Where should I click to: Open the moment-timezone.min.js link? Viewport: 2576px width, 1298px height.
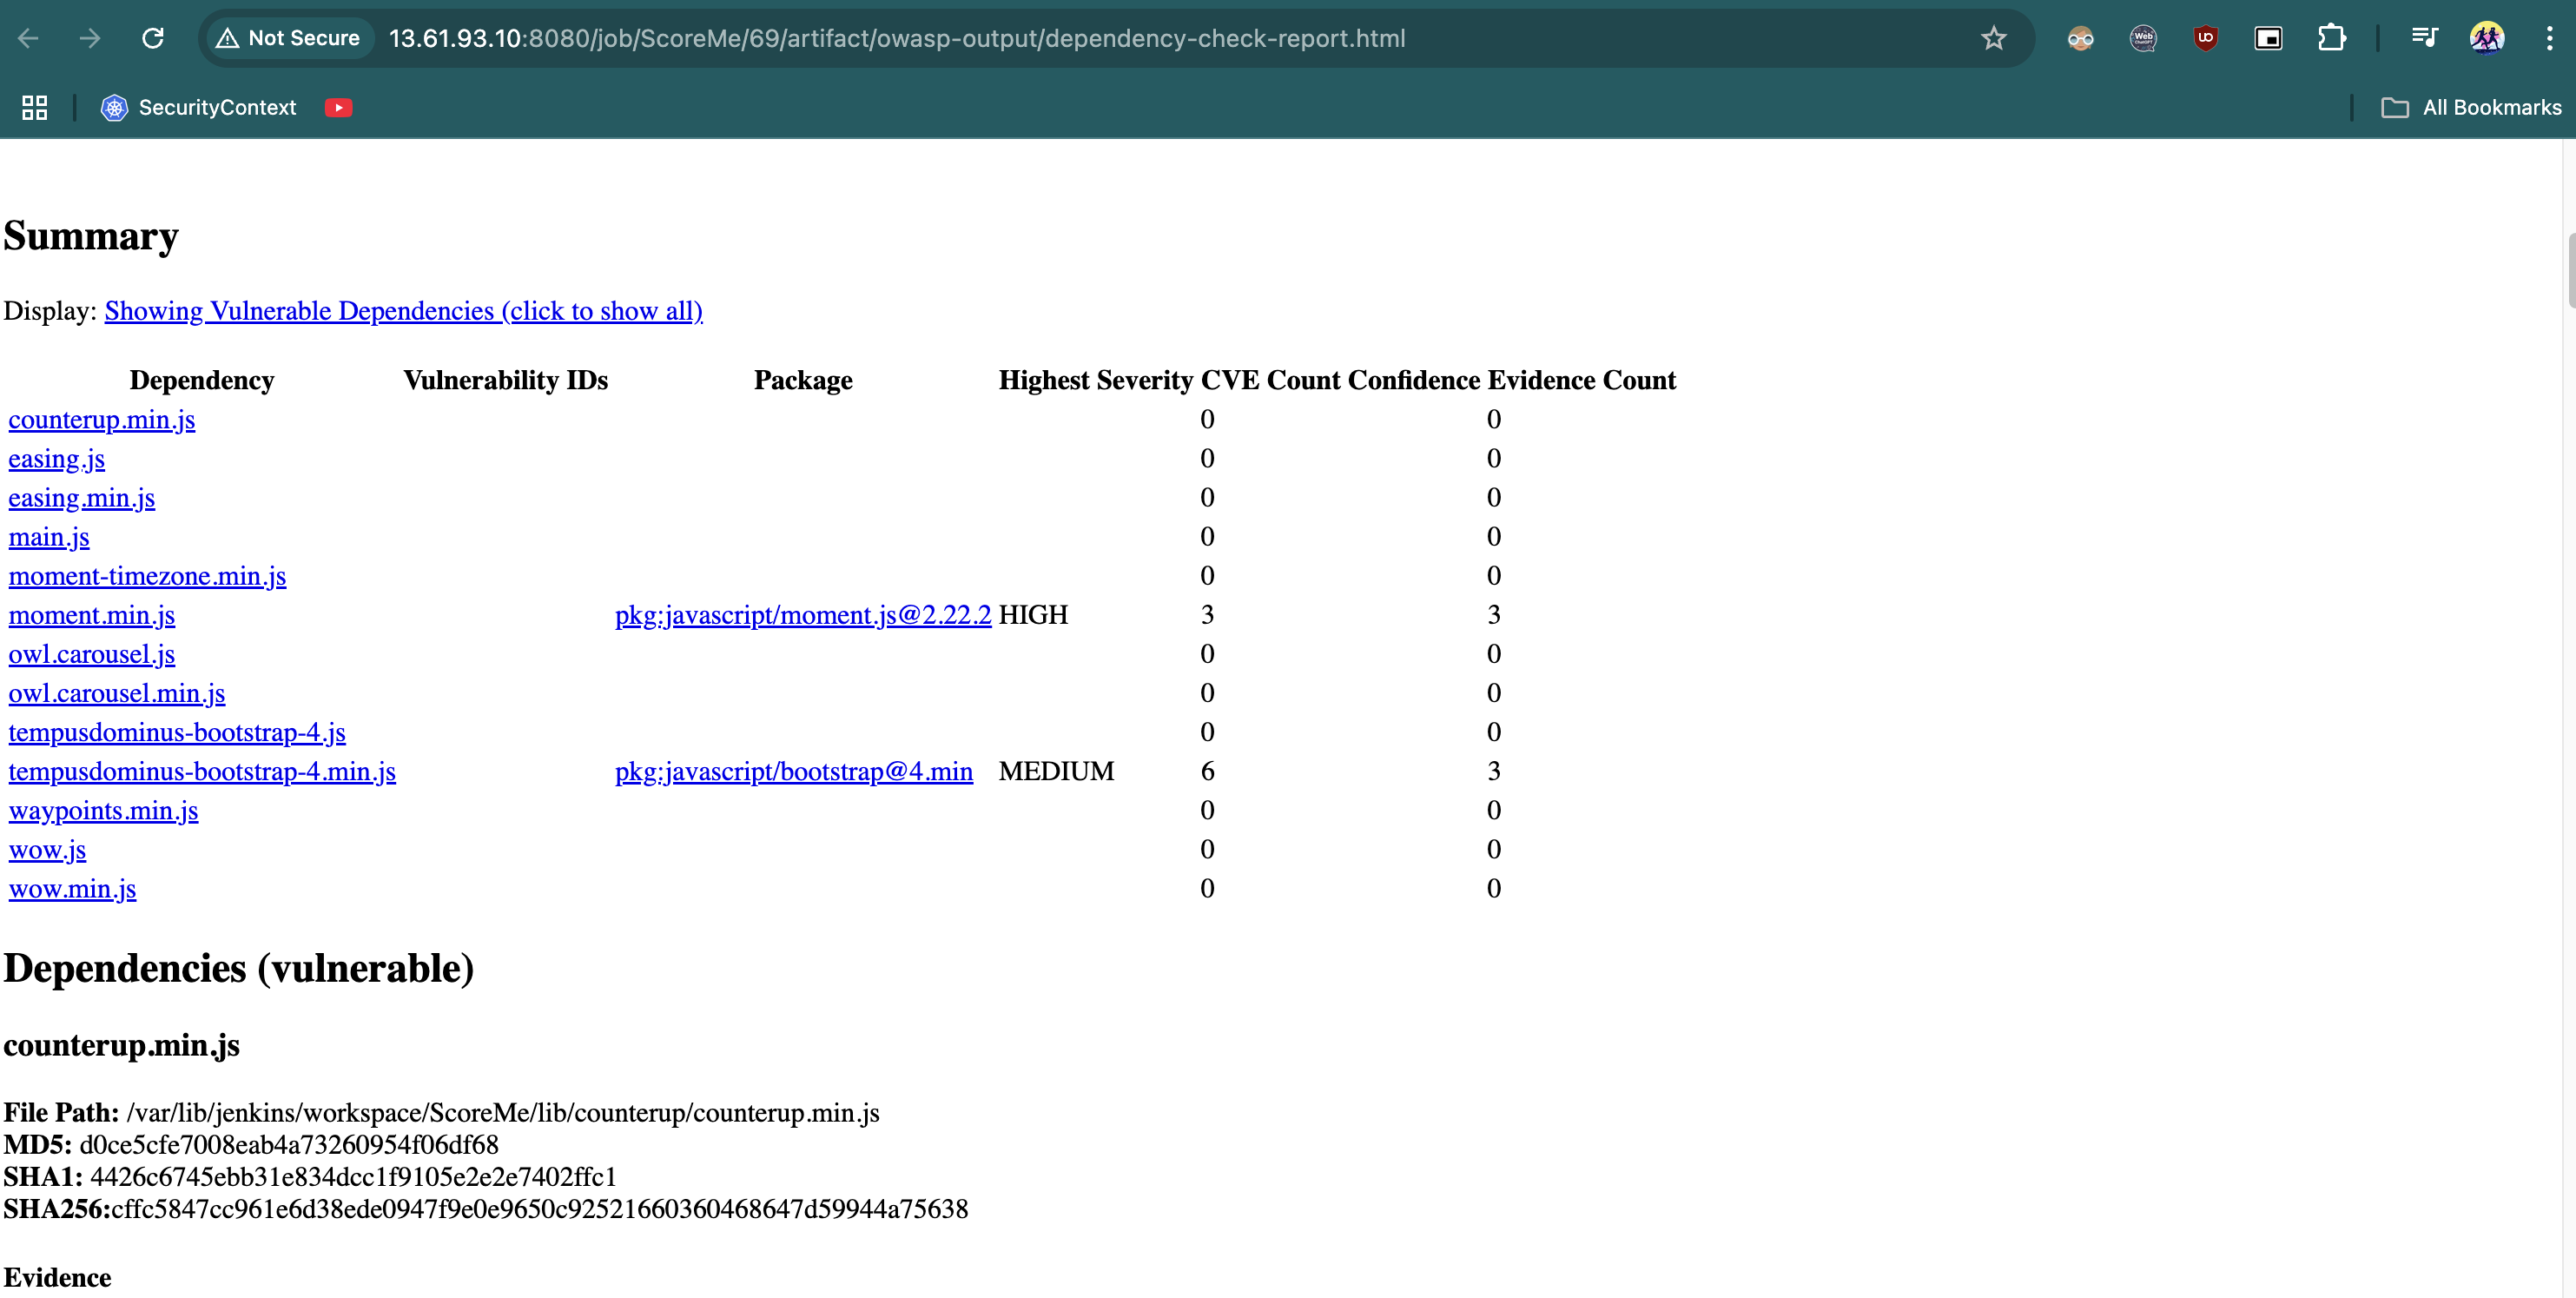pyautogui.click(x=147, y=575)
